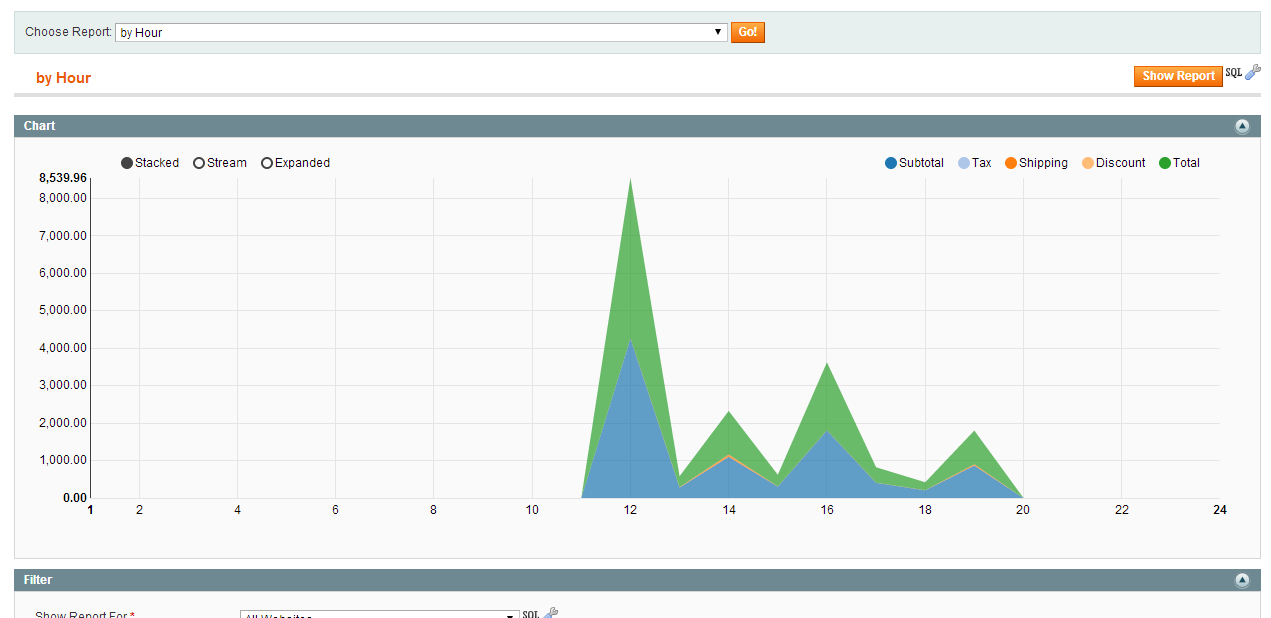Select the Stream chart mode

click(220, 163)
